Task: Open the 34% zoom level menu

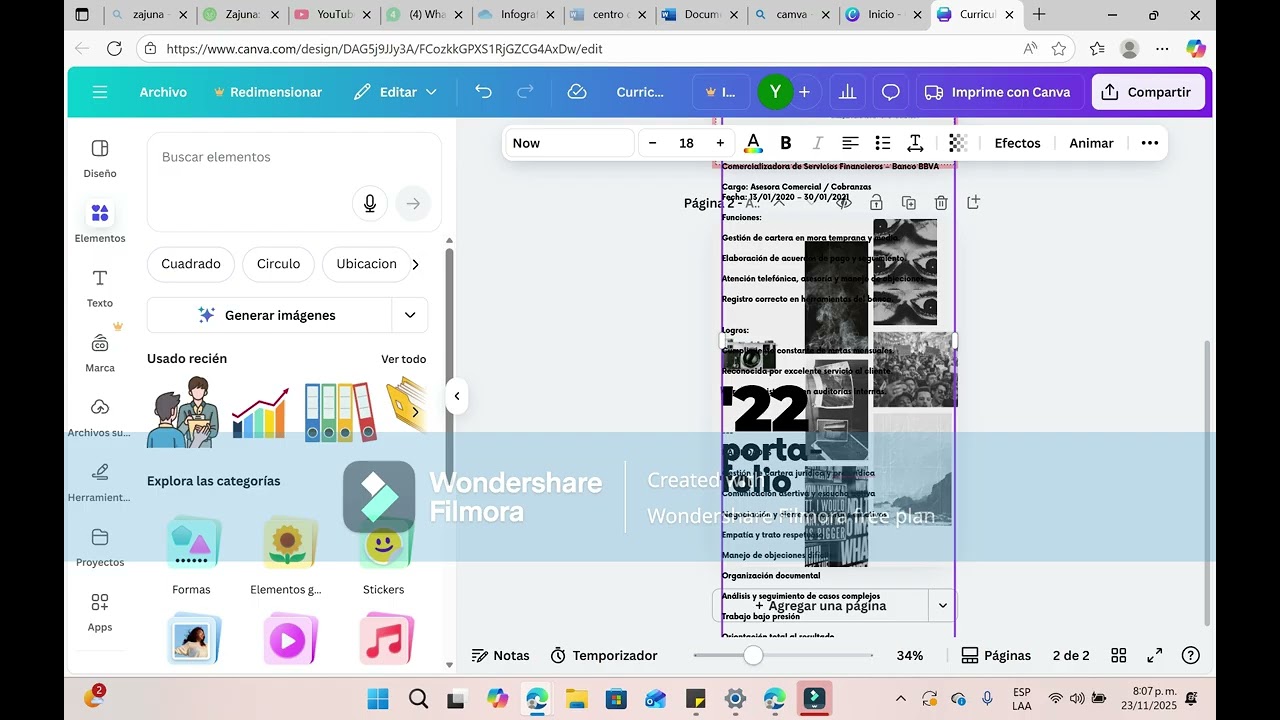Action: (x=910, y=656)
